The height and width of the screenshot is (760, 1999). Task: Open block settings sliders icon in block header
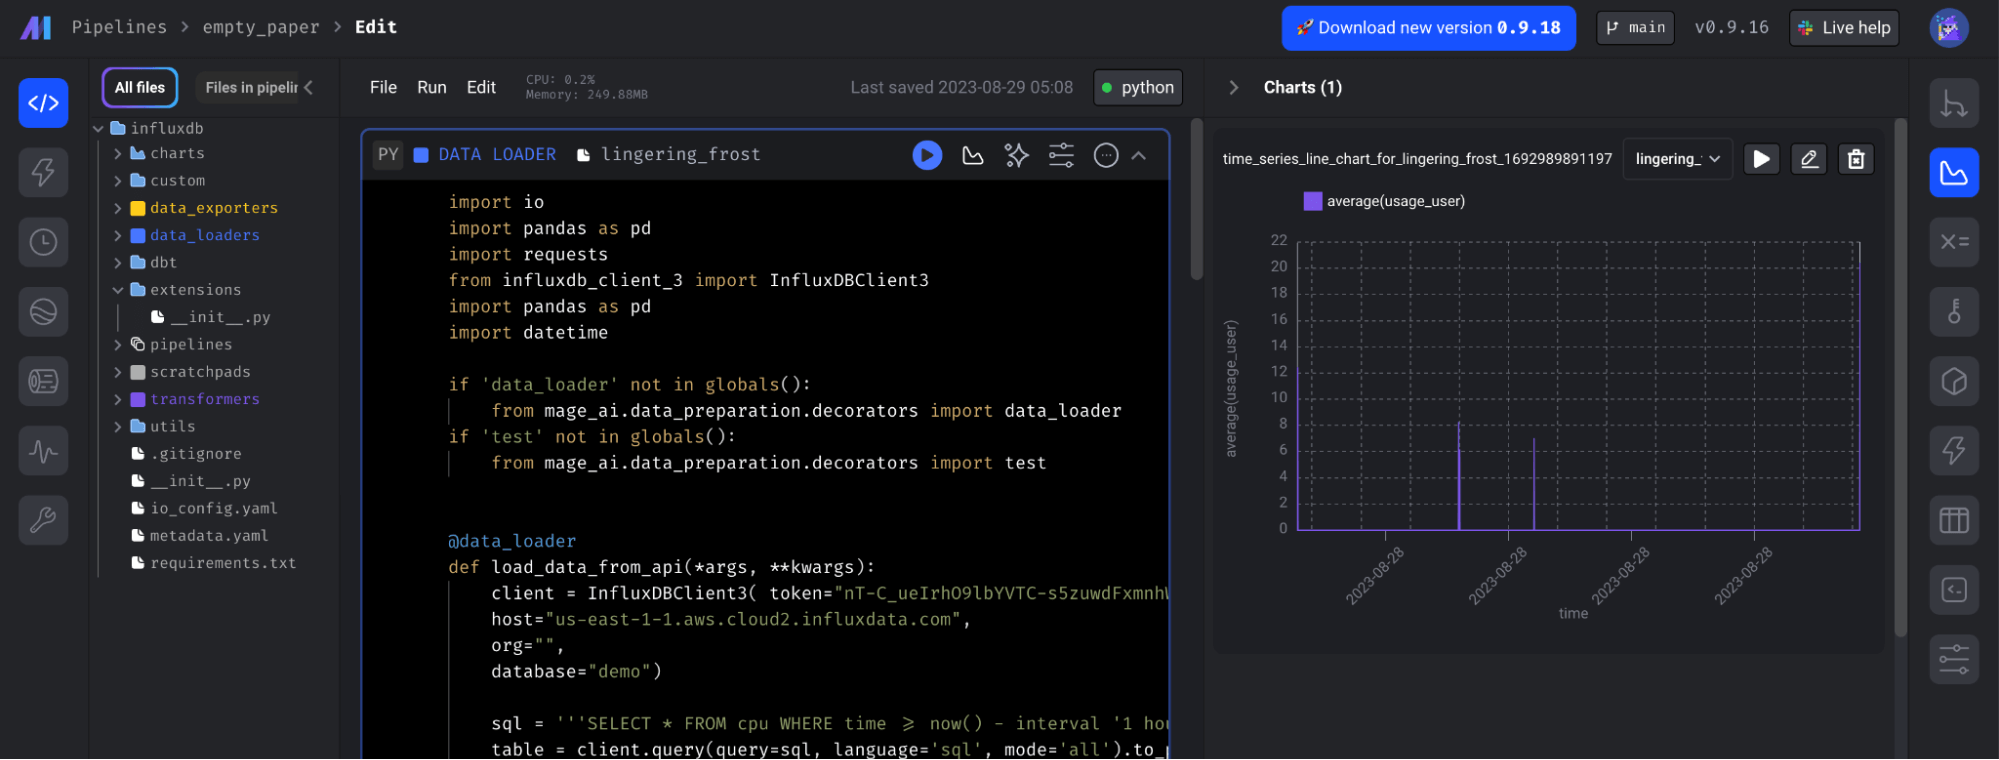pos(1061,155)
